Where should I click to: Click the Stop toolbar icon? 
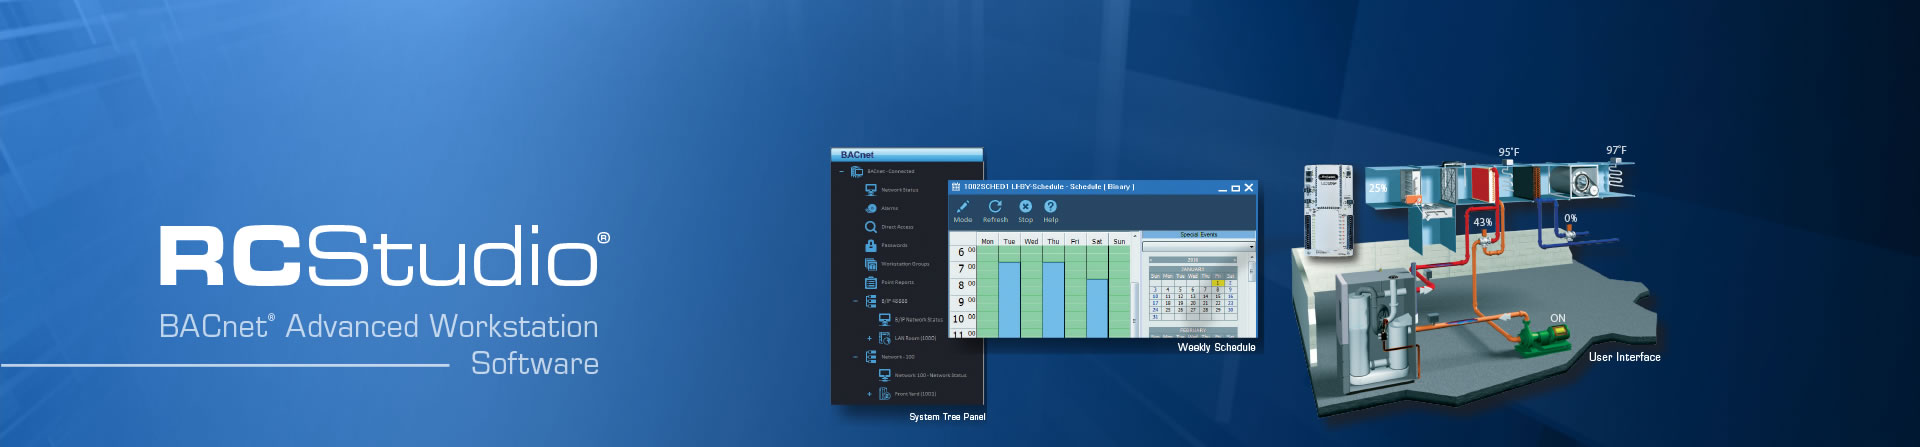coord(1025,211)
